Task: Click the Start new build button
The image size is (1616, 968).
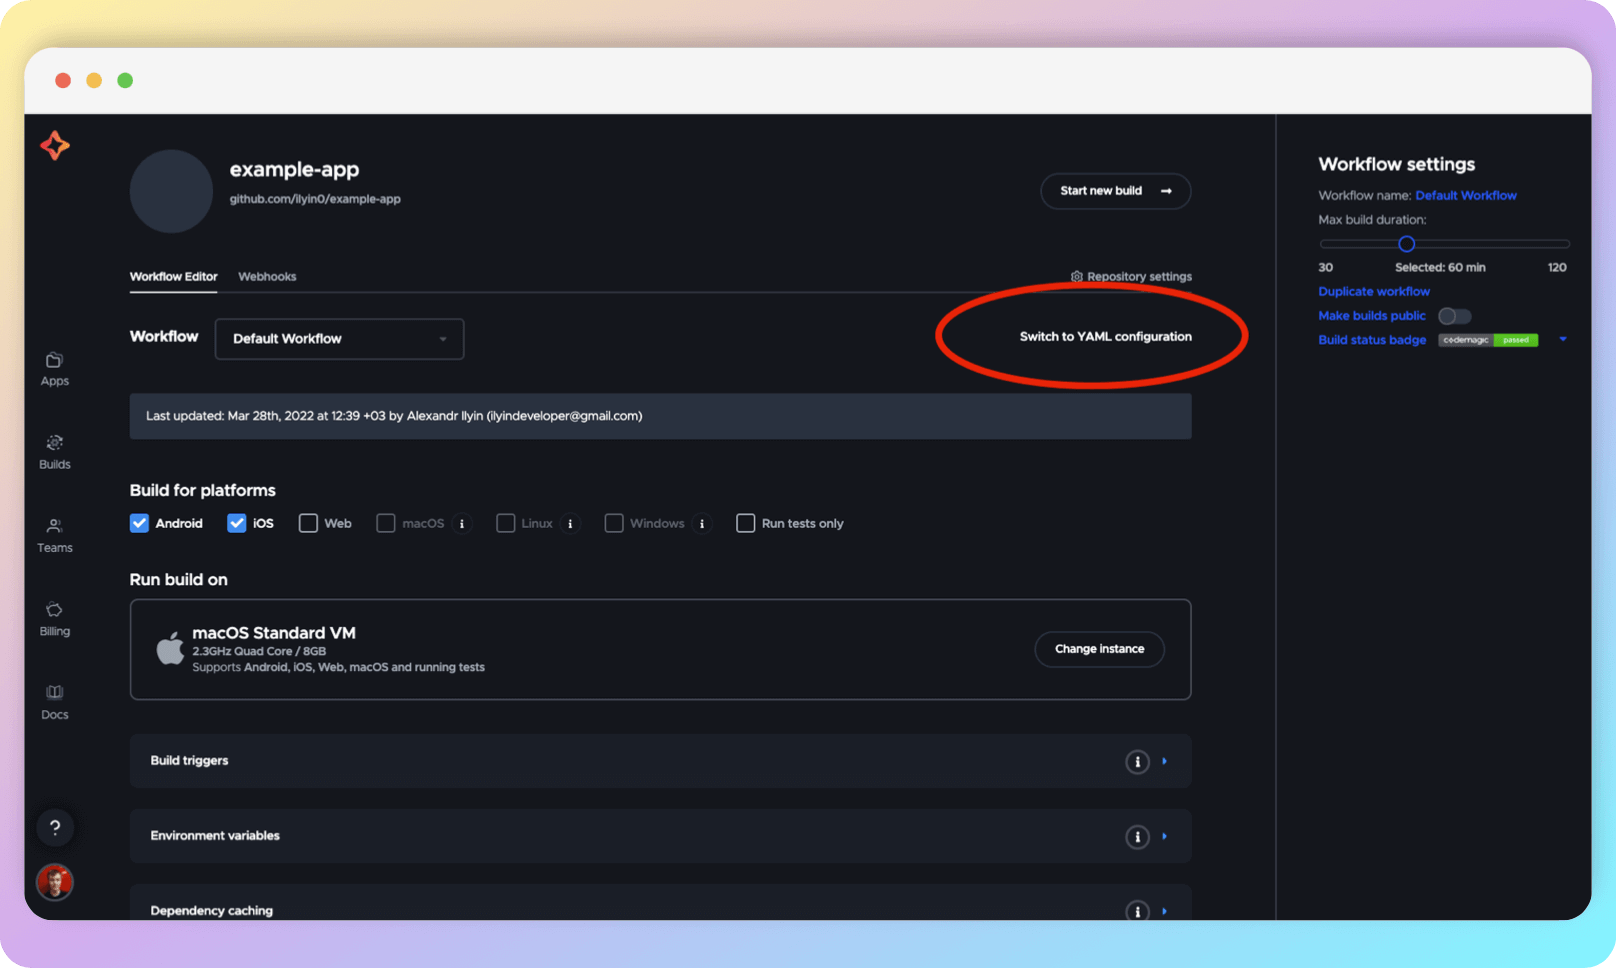Action: point(1115,191)
